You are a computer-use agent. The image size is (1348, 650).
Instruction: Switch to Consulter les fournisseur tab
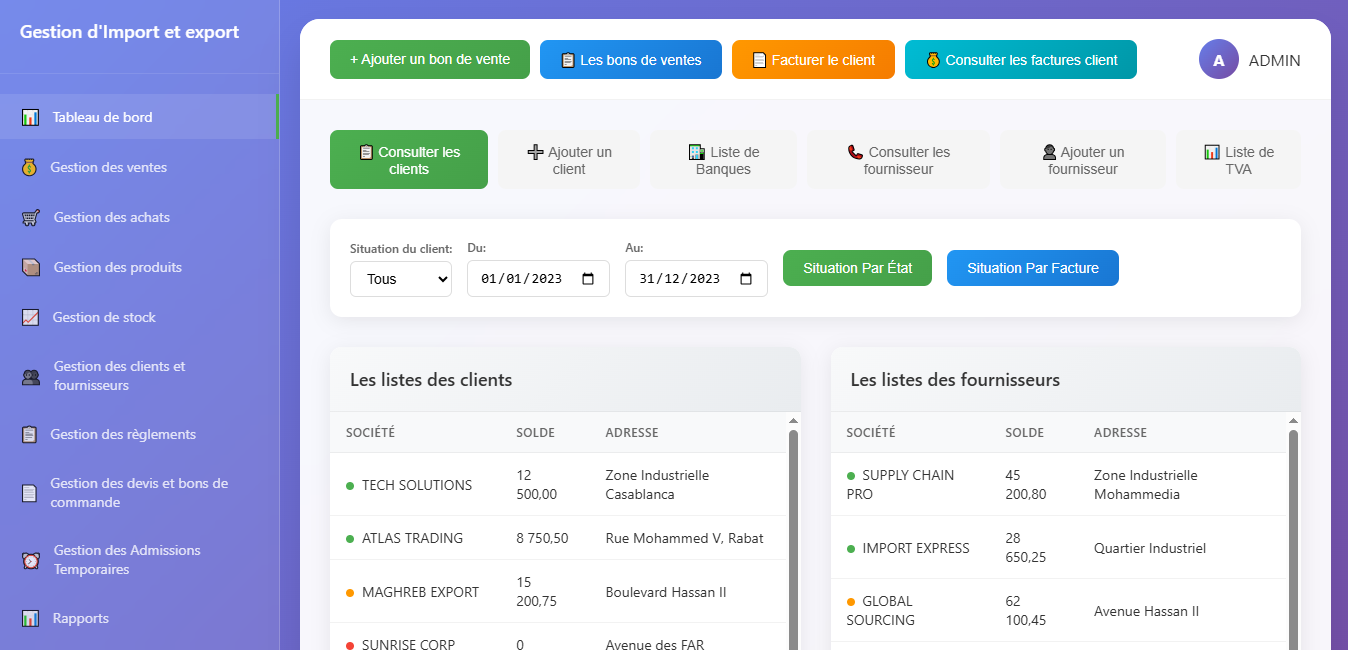point(898,160)
